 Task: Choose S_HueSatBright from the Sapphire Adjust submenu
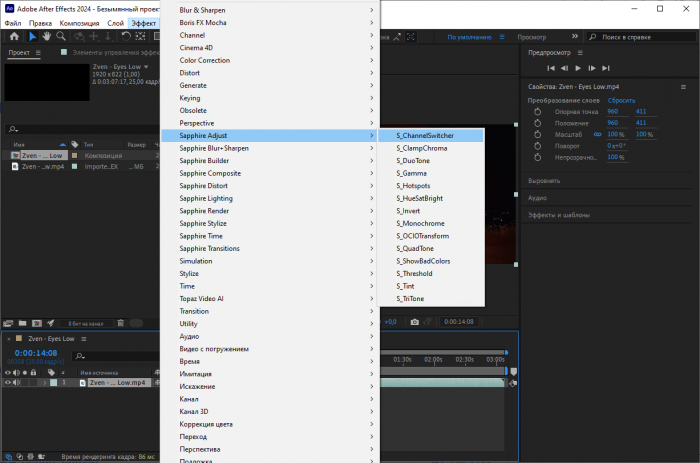point(421,198)
